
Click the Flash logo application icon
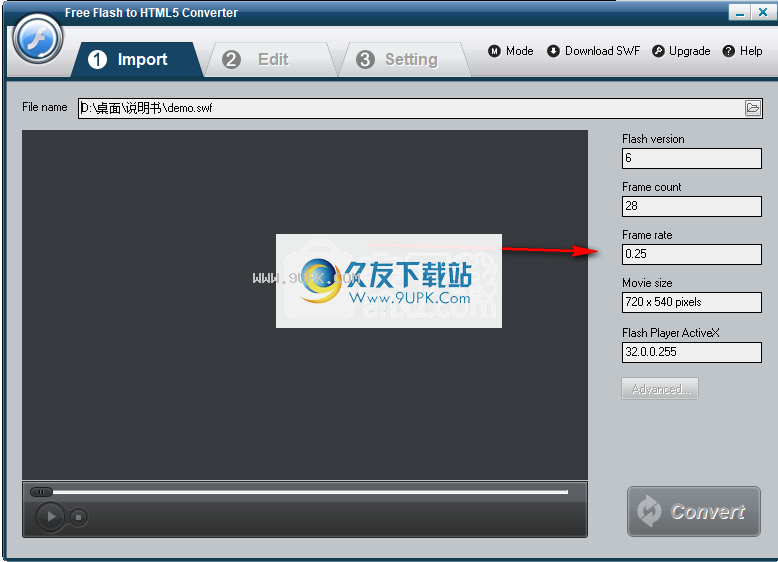tap(38, 39)
